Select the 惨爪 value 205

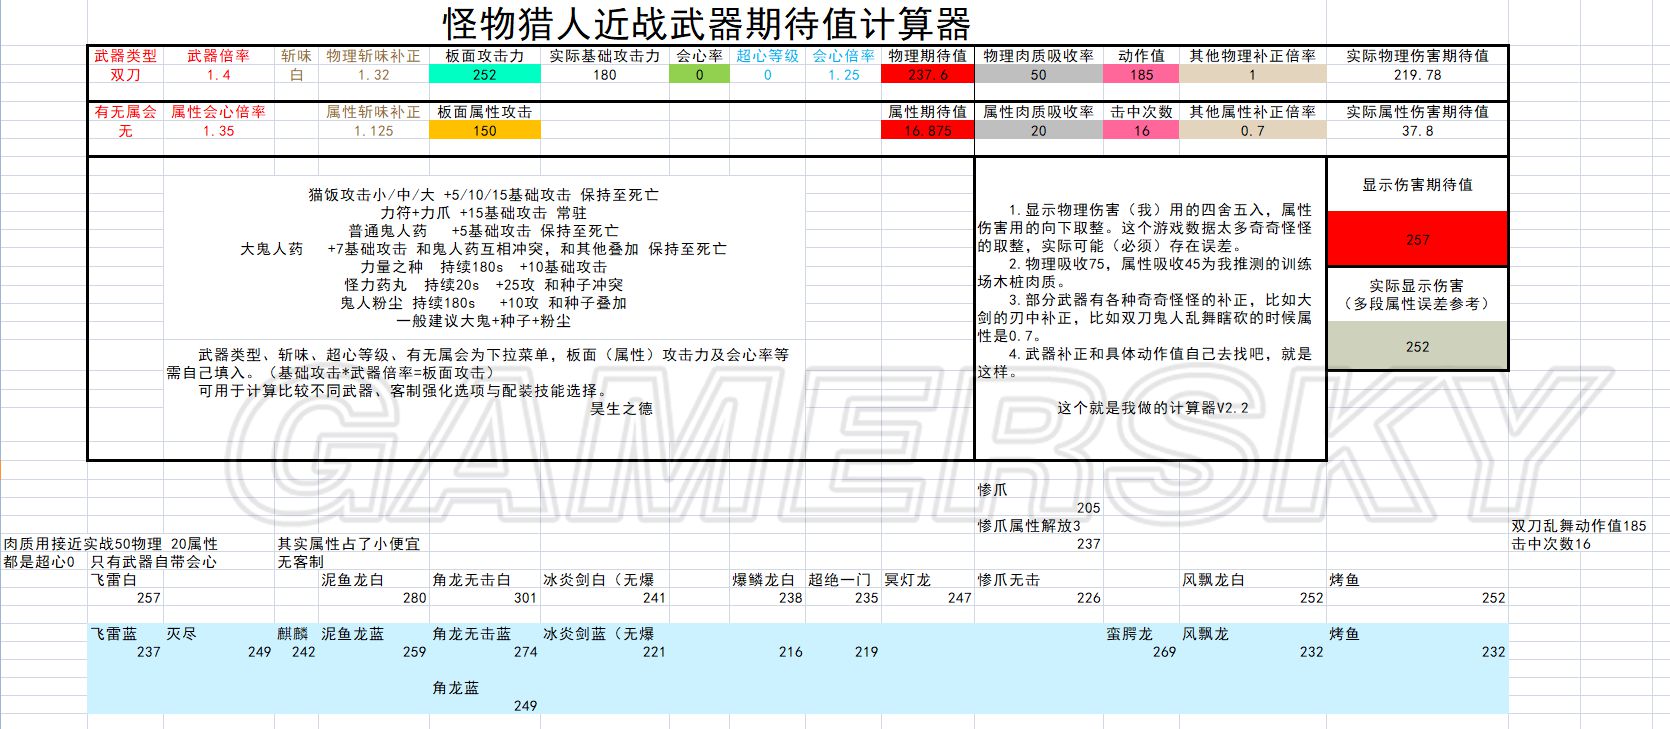[x=1088, y=508]
